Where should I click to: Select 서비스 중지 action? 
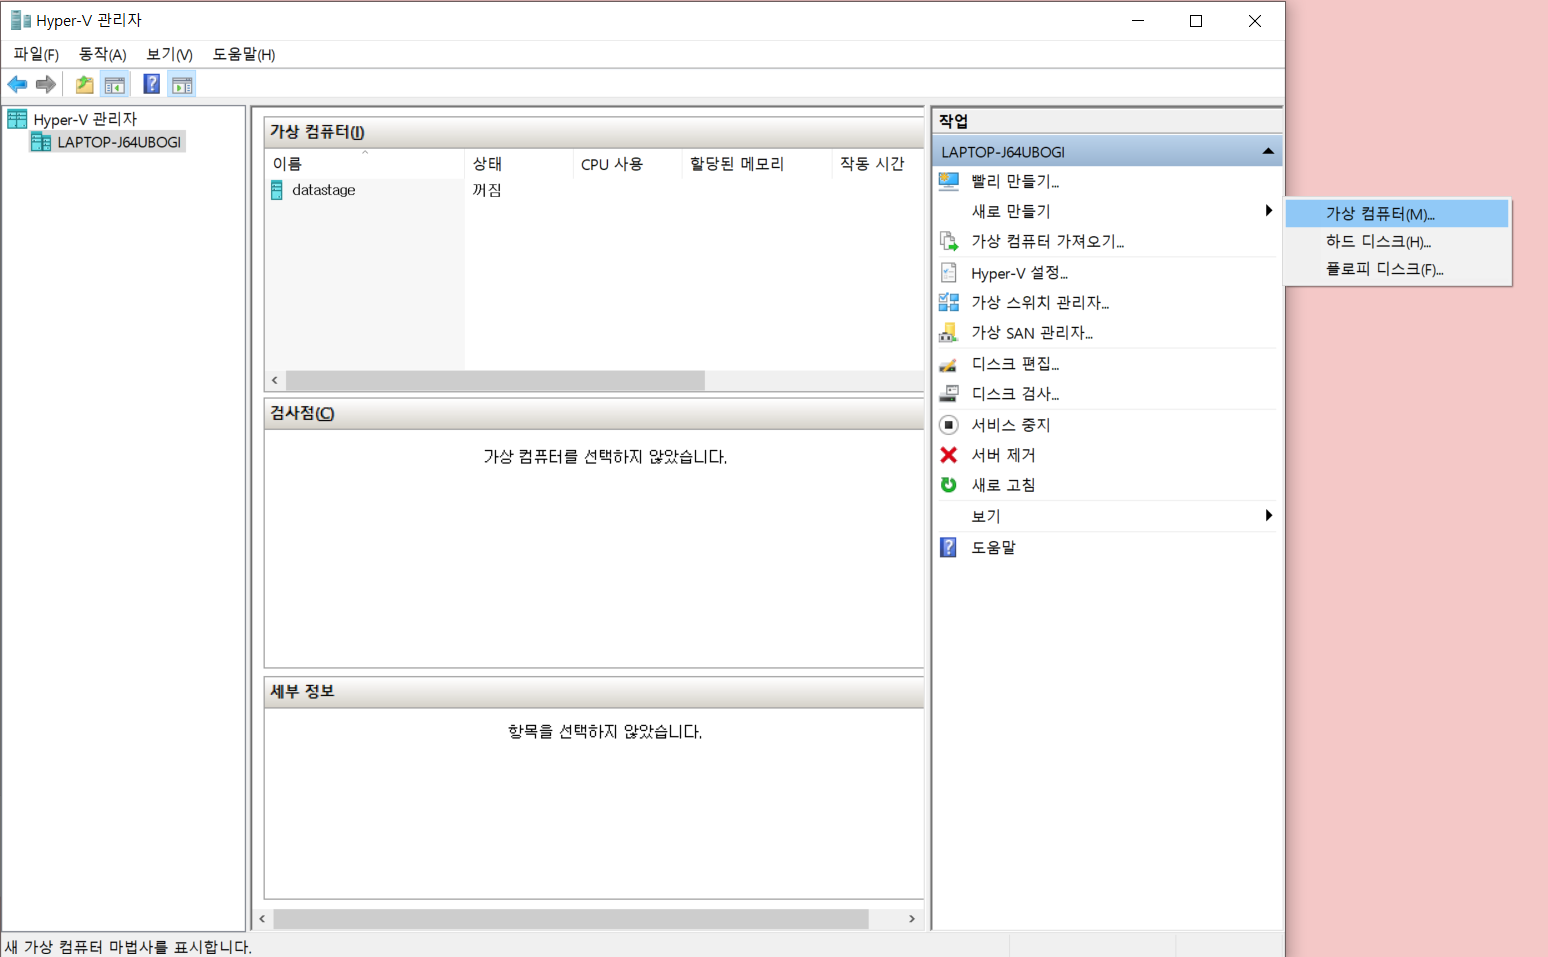[x=1011, y=425]
